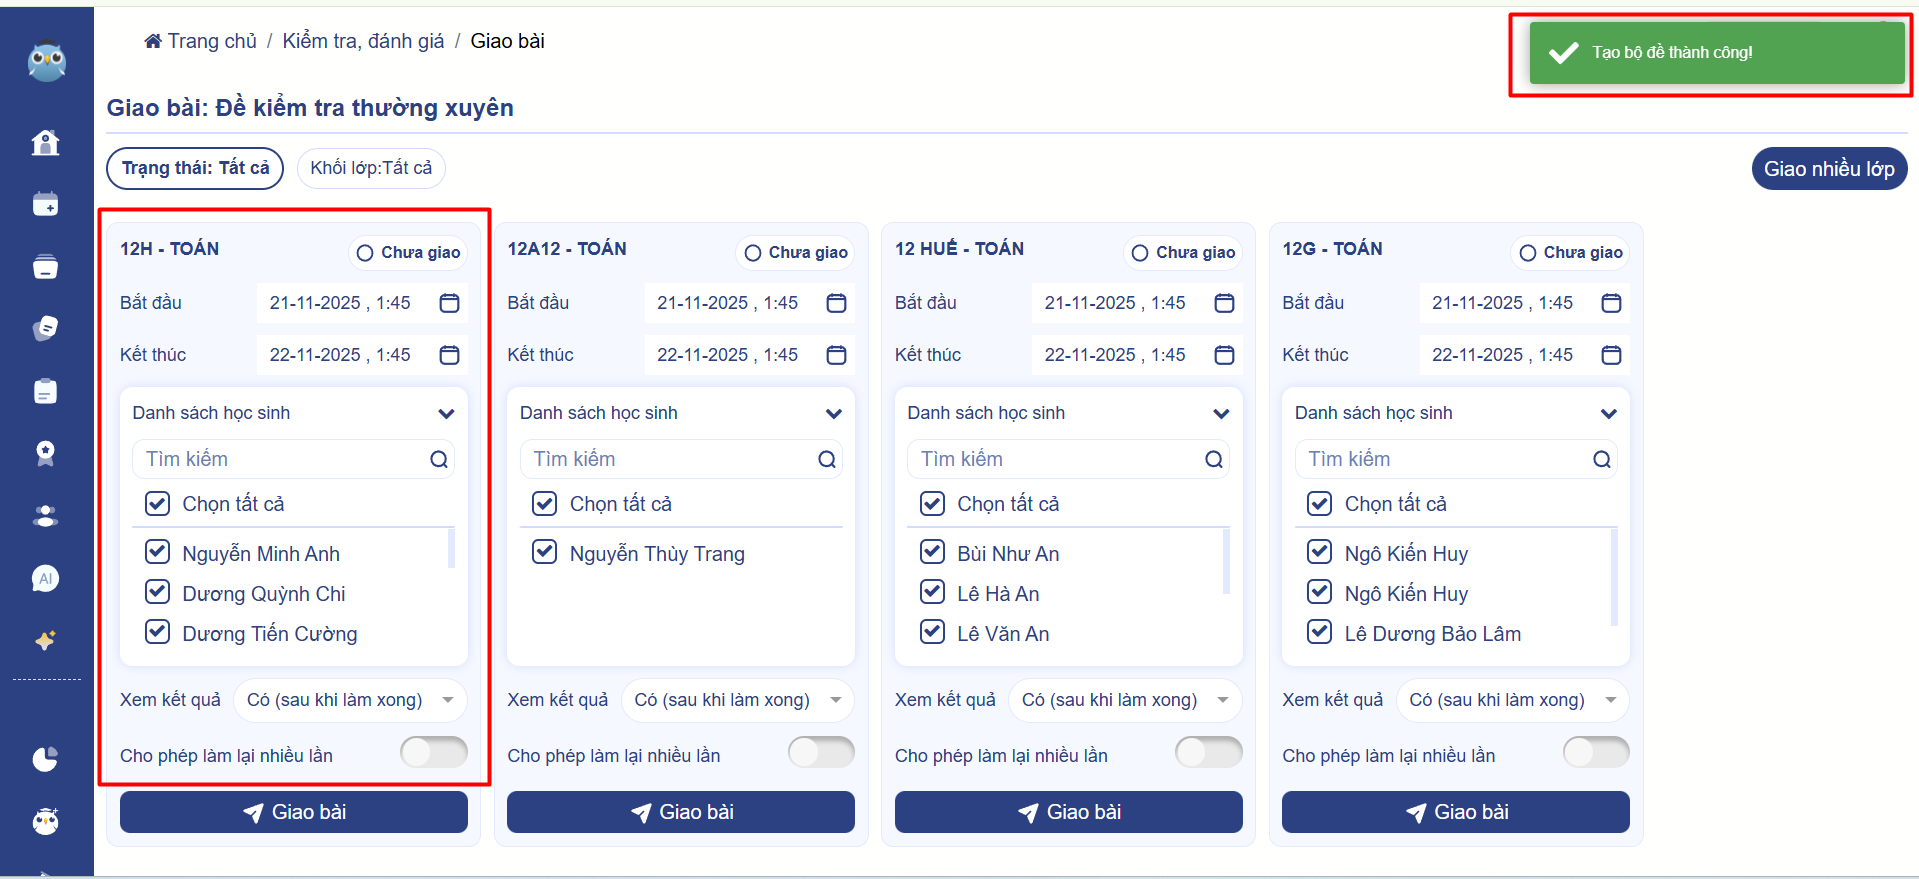Click the 'Giao nhiều lớp' button
The image size is (1919, 879).
coord(1828,169)
